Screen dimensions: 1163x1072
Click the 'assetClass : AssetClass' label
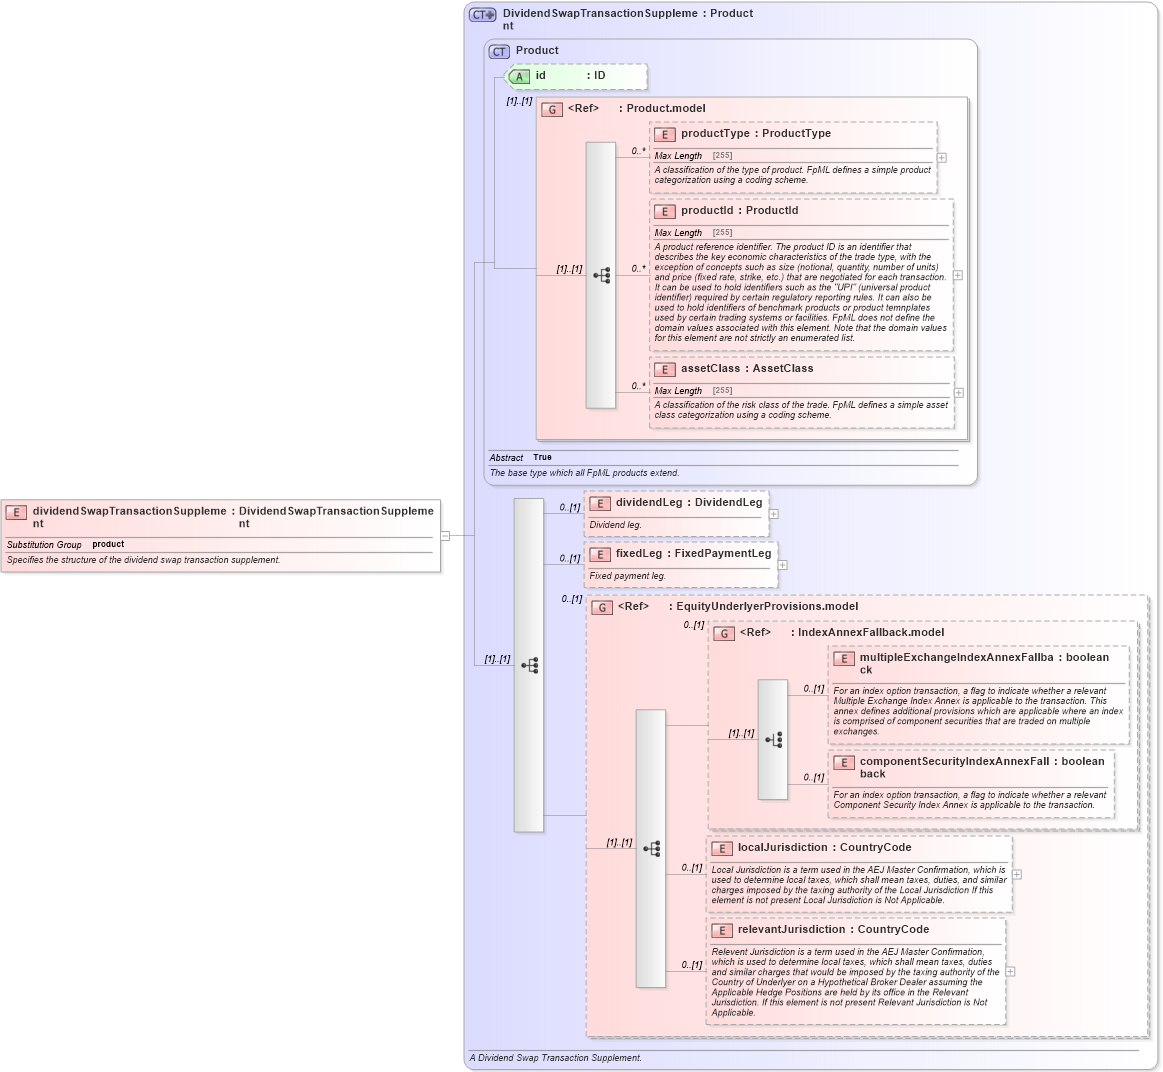pos(747,369)
